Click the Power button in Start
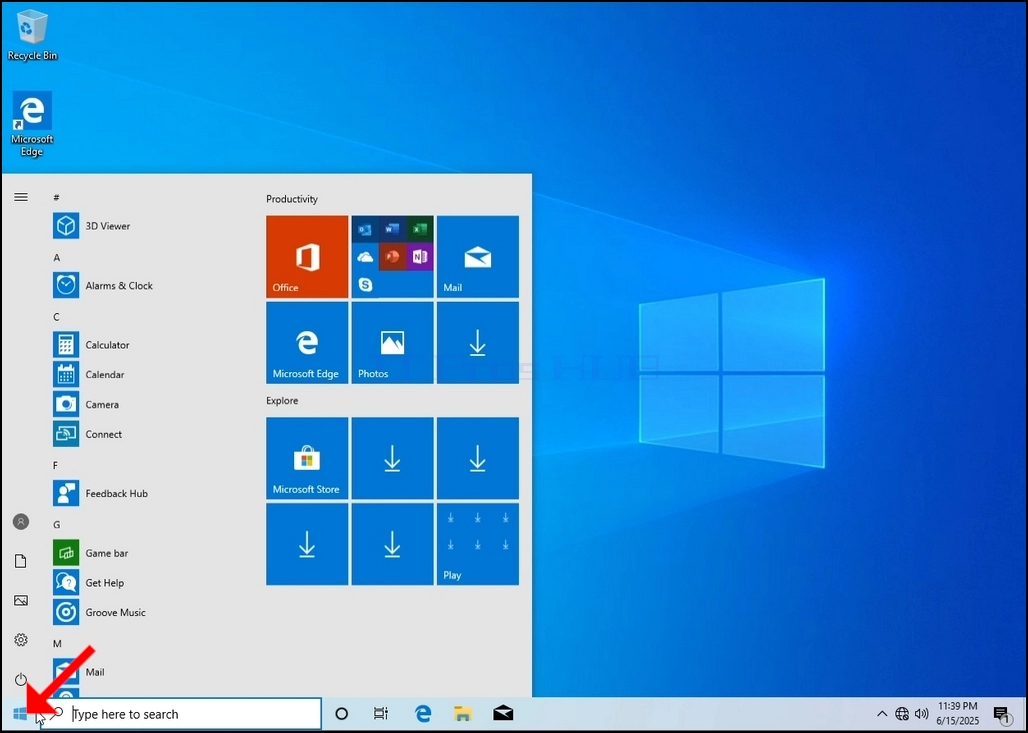 click(21, 679)
